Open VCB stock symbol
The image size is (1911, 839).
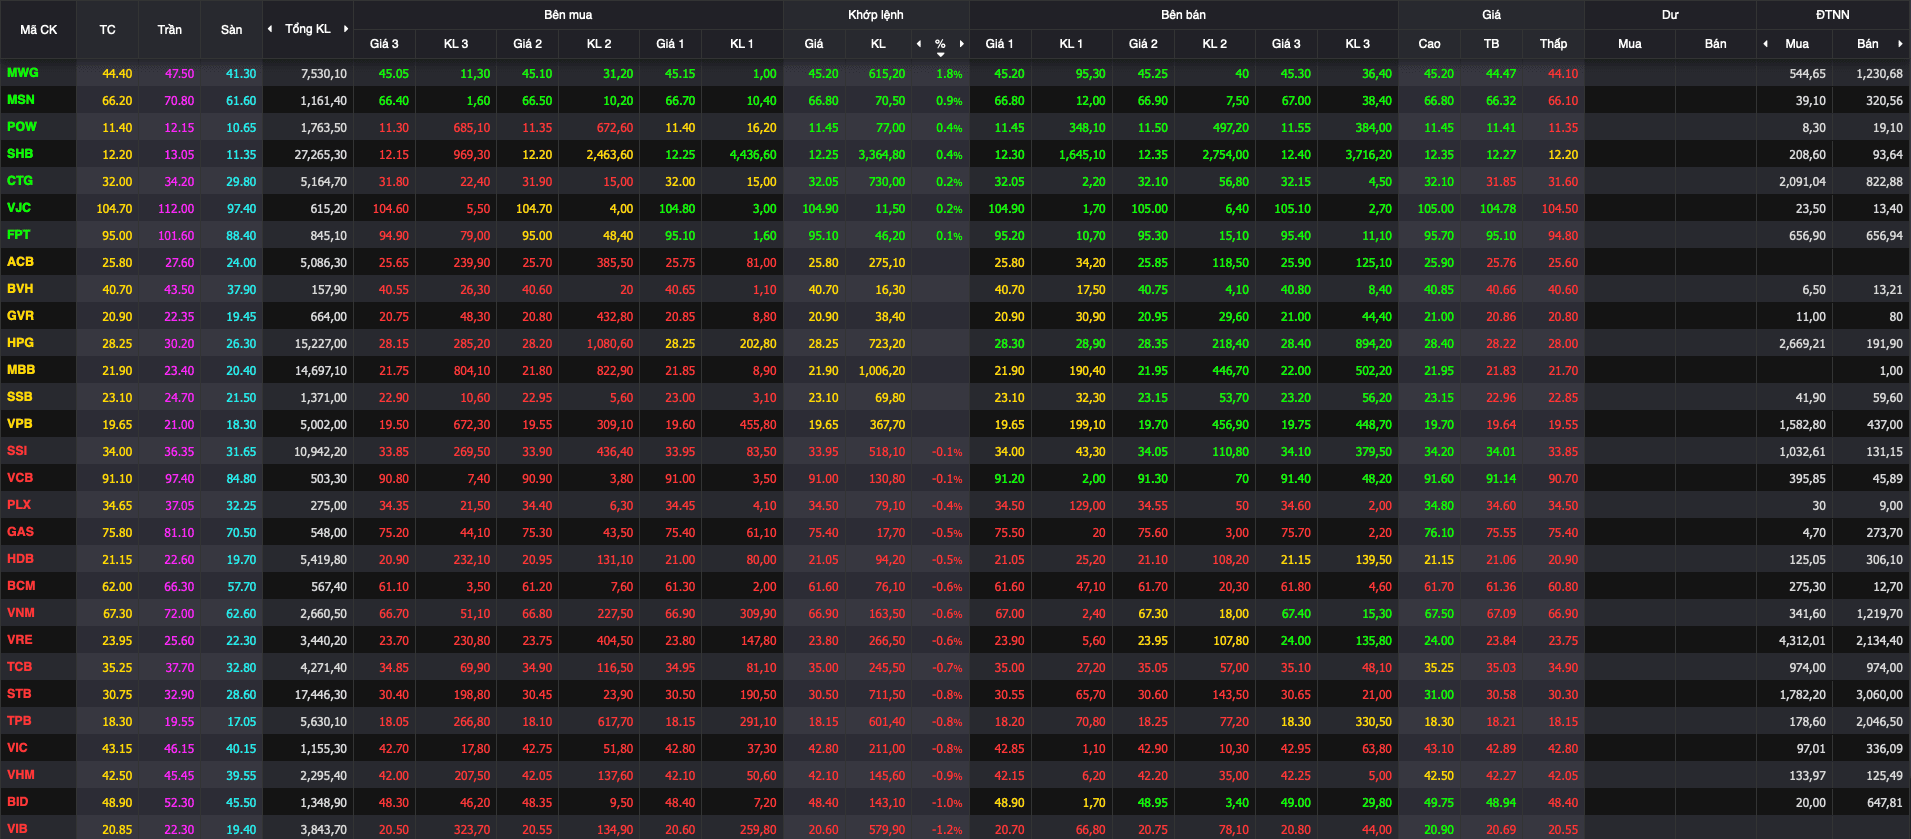pyautogui.click(x=20, y=478)
